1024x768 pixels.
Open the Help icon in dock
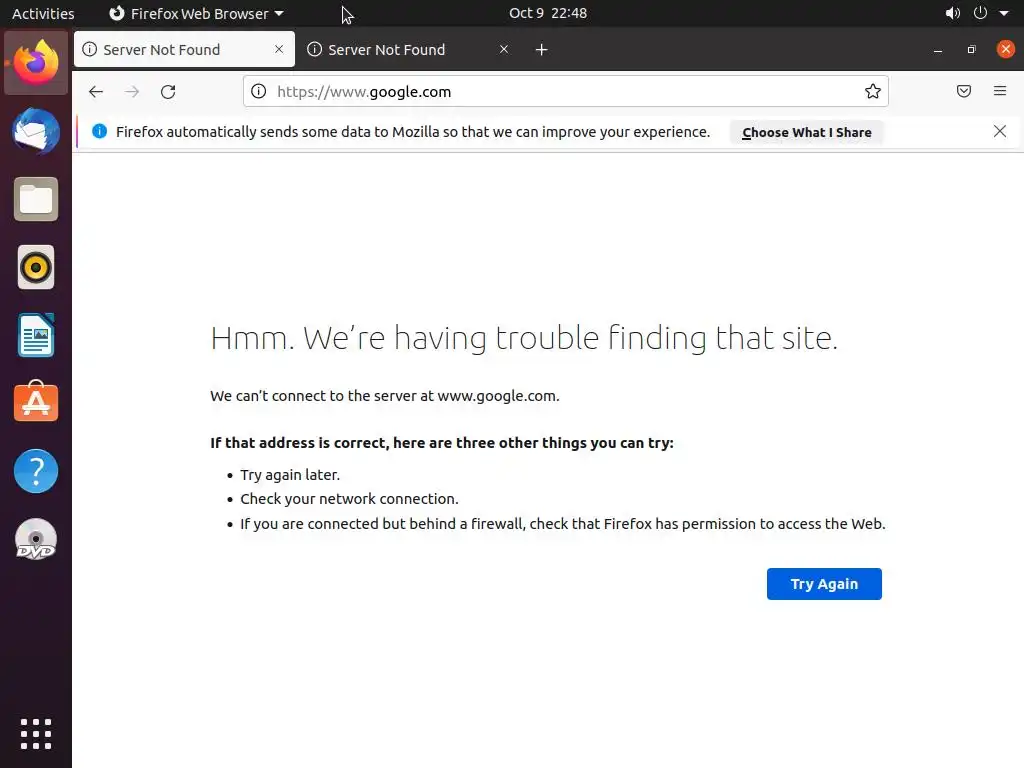click(x=36, y=471)
